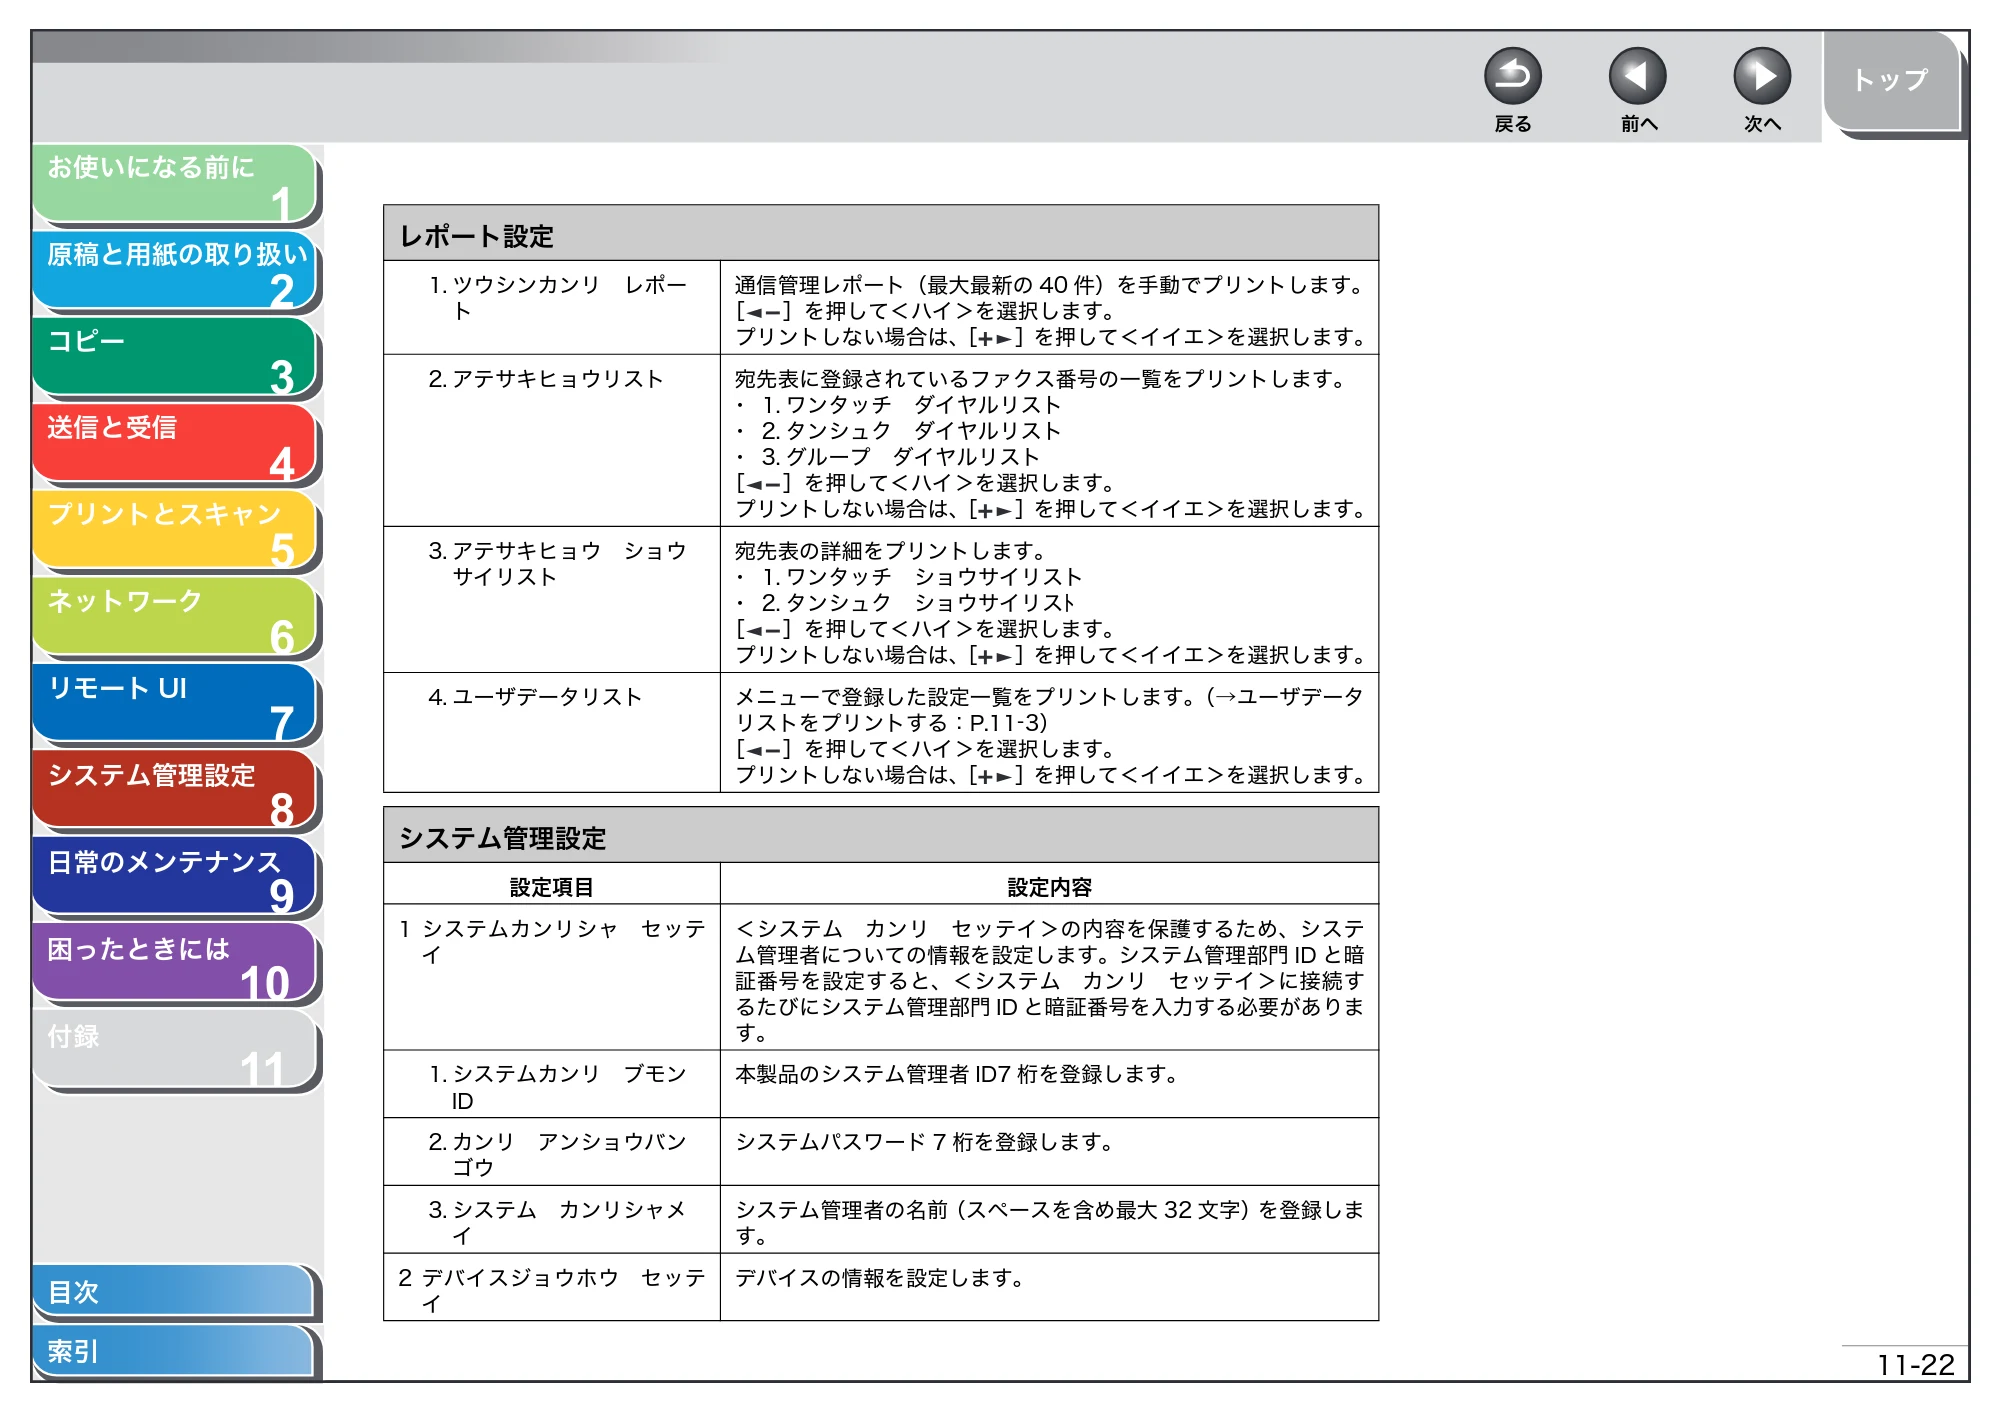
Task: Select the 3. システム カンリシャメイ cell
Action: [x=552, y=1220]
